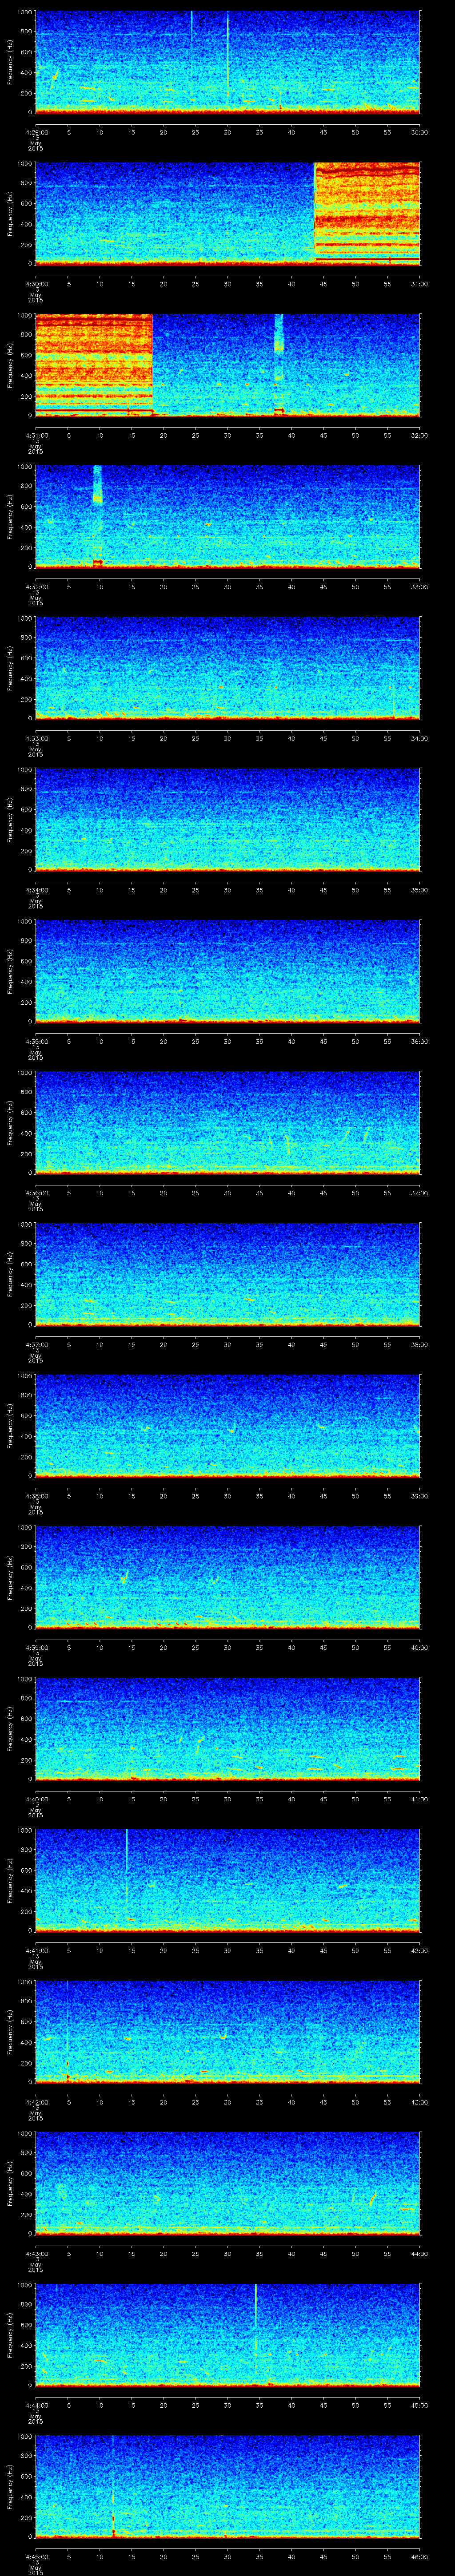Click 'Frequency (Hz)' axis label of the 4:43:00 panel

pyautogui.click(x=10, y=2184)
